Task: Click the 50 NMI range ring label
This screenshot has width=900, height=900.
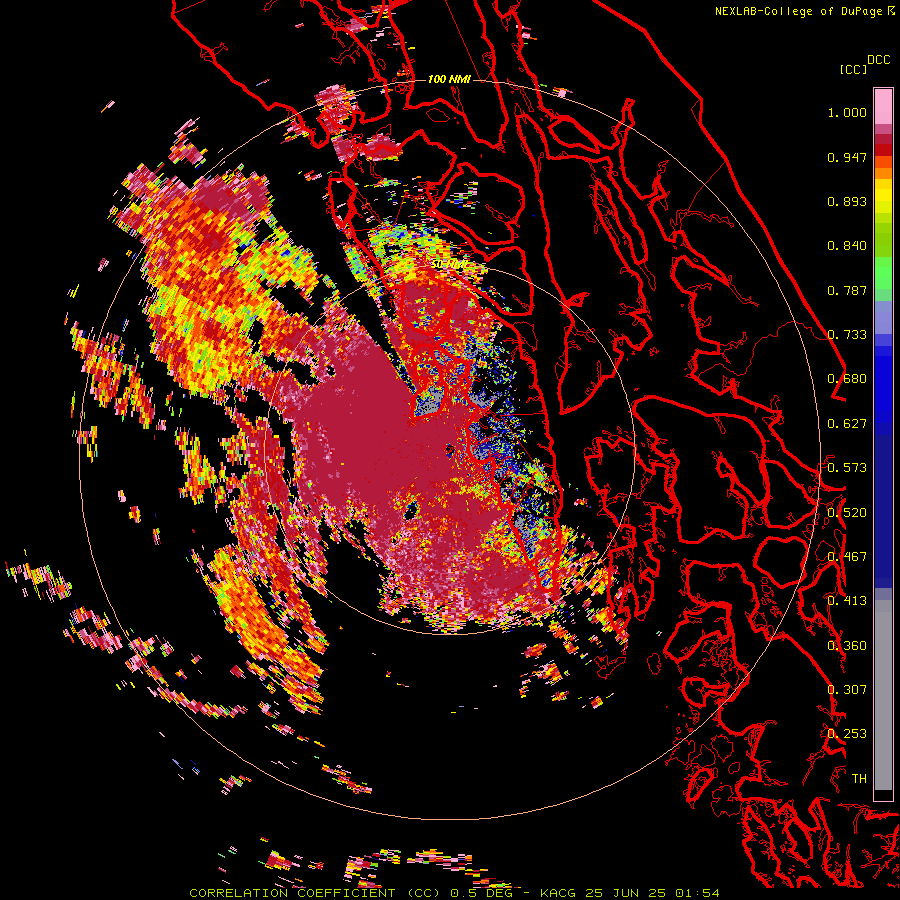Action: click(448, 265)
